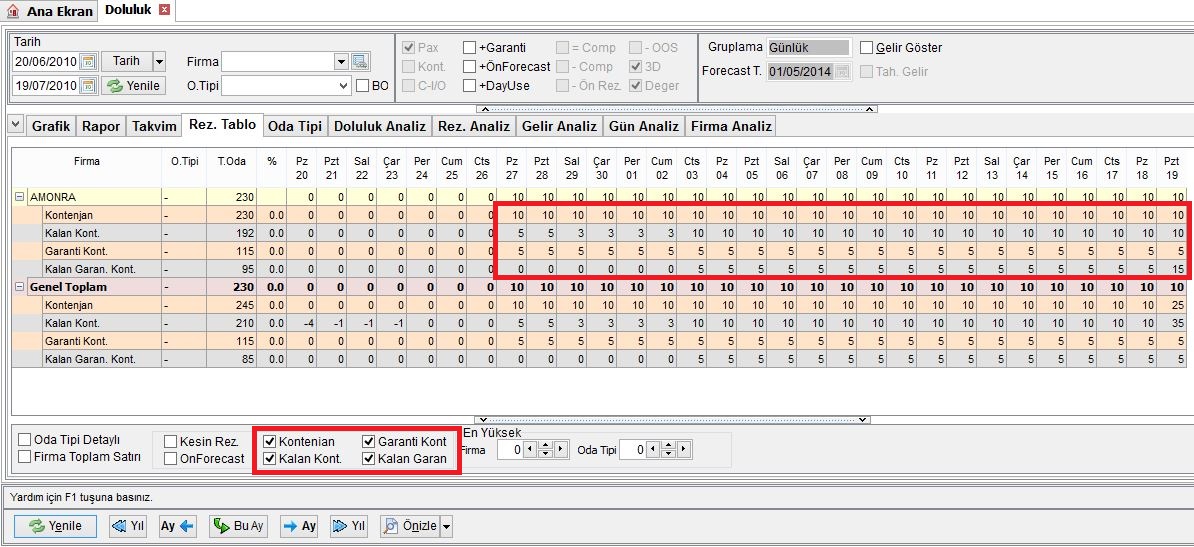1194x547 pixels.
Task: Tick the Kesin Rez. checkbox
Action: (x=171, y=441)
